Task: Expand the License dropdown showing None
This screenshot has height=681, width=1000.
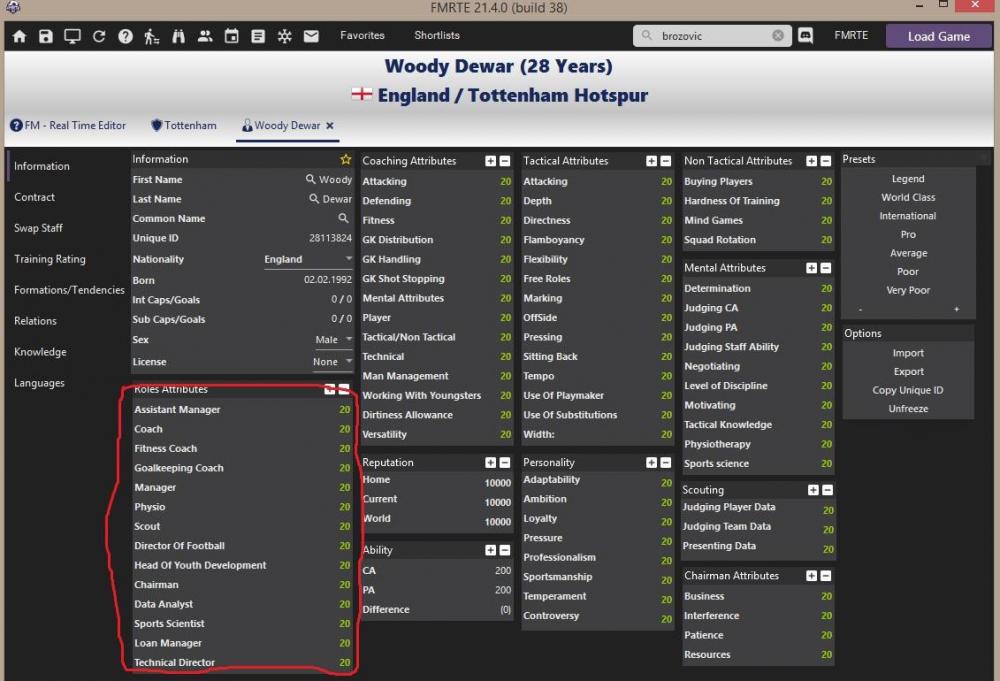Action: point(333,362)
